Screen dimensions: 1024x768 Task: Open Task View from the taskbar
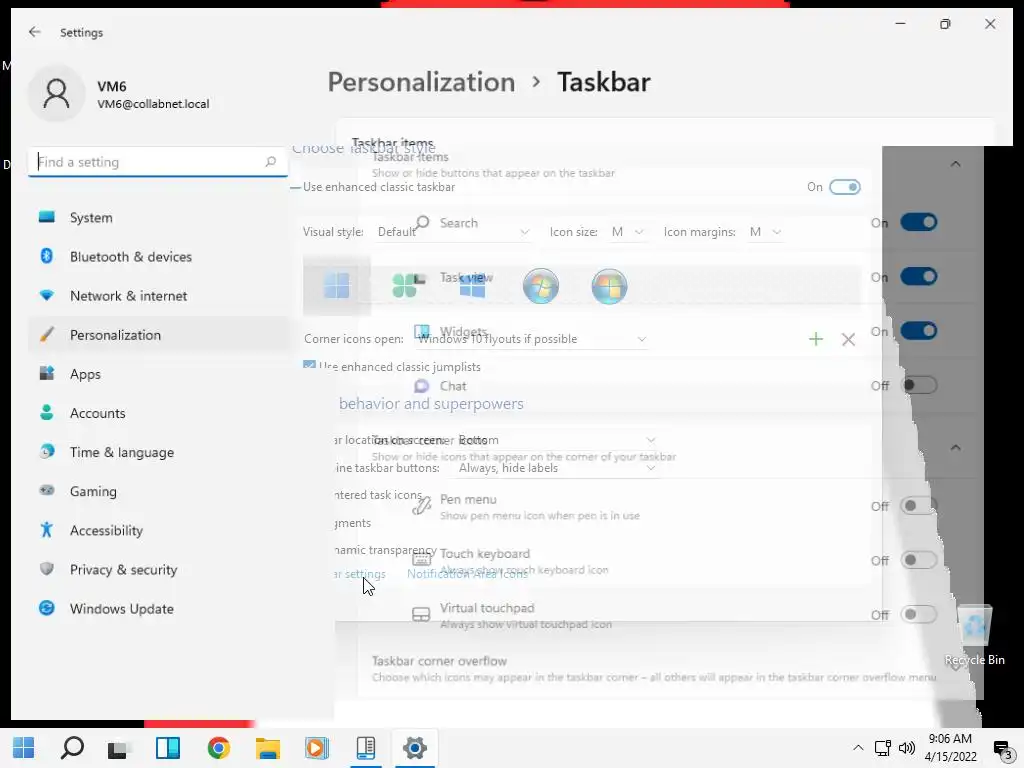pyautogui.click(x=118, y=748)
